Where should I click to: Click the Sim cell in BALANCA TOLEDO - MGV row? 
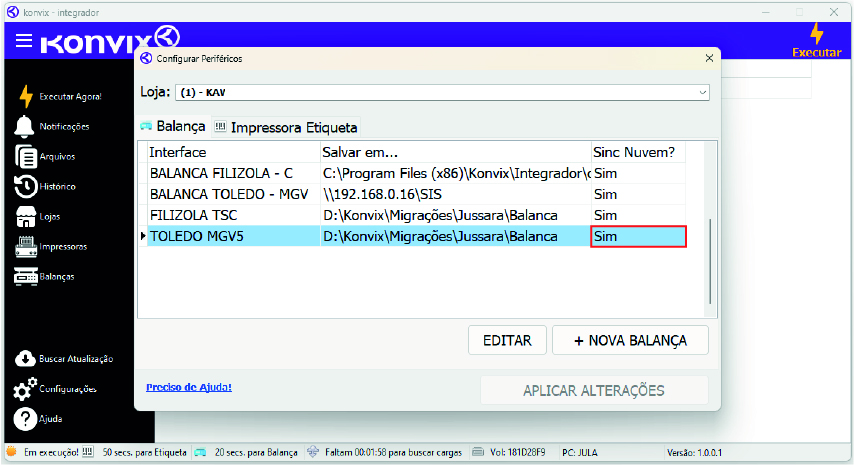[638, 194]
